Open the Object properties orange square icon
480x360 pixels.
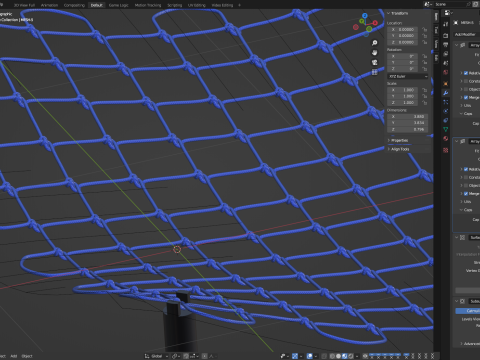click(446, 84)
